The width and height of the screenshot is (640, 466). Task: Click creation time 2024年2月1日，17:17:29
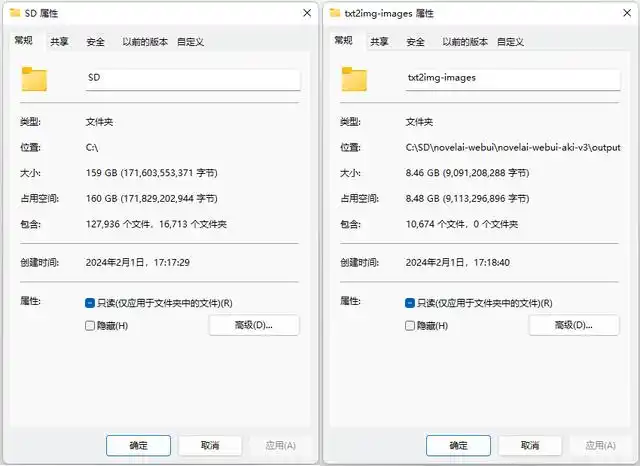coord(138,262)
